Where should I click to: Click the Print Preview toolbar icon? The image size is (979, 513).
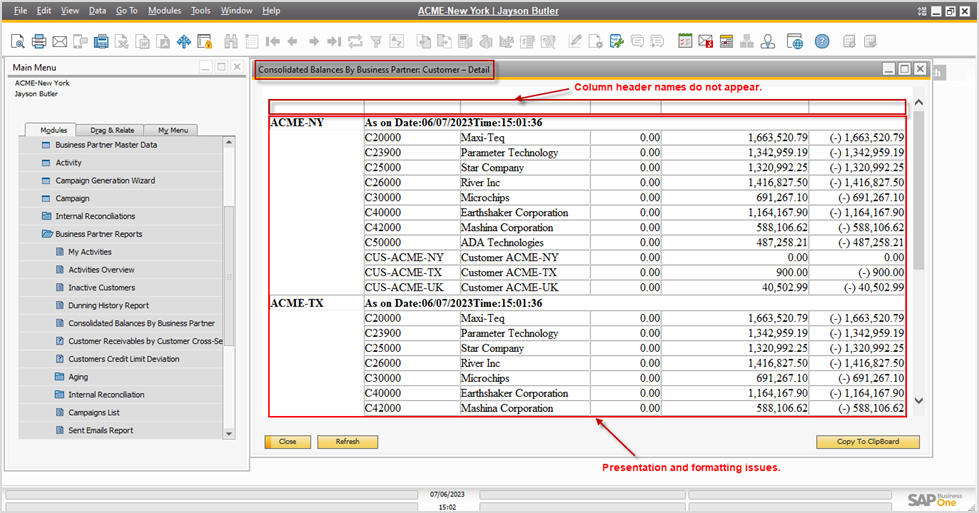[x=18, y=41]
